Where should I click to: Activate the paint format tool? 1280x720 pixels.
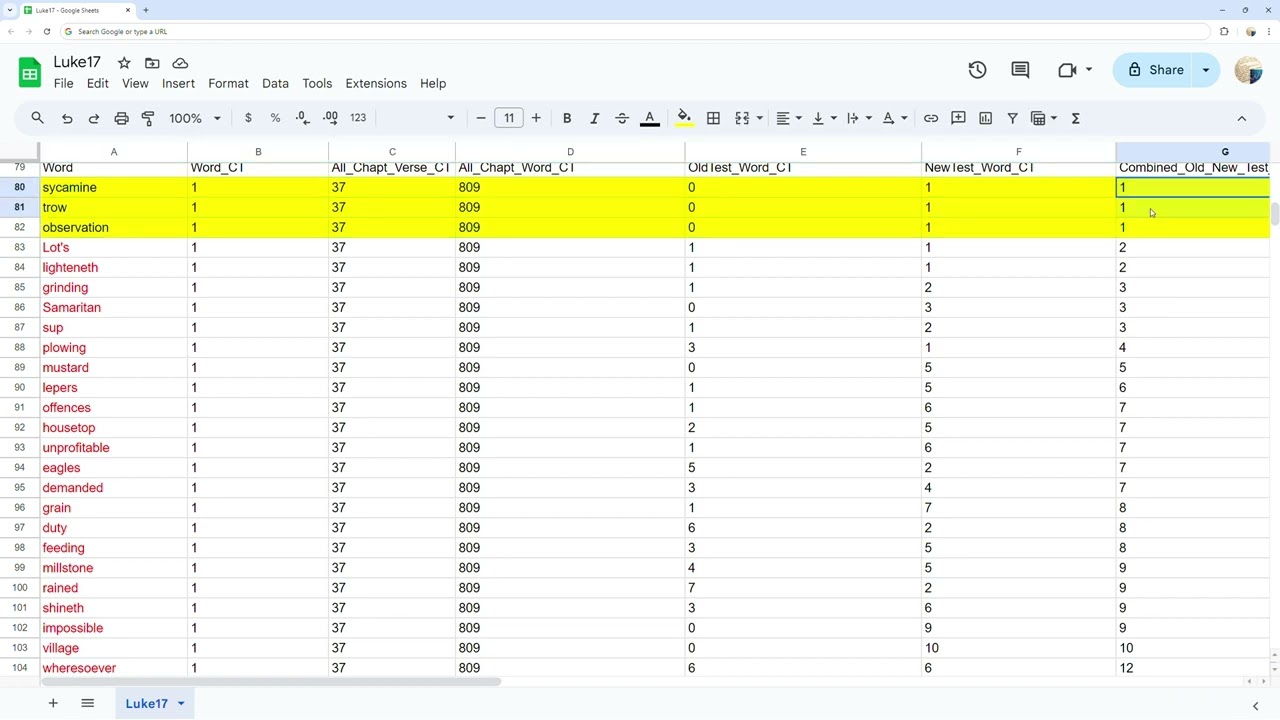pos(148,118)
